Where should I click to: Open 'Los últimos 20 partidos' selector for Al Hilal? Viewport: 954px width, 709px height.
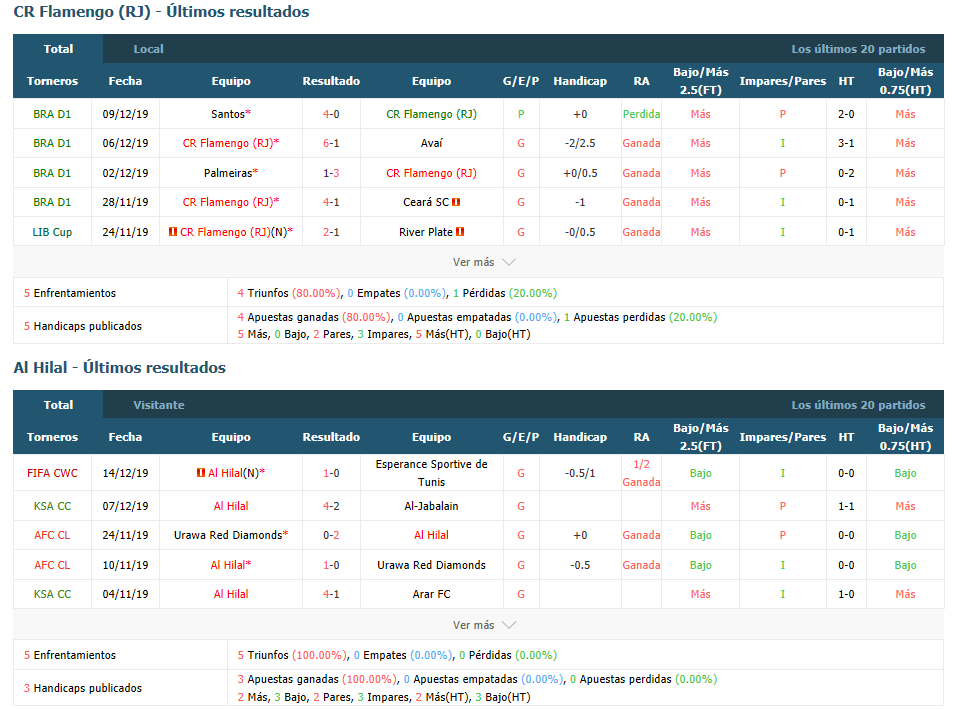pos(858,405)
